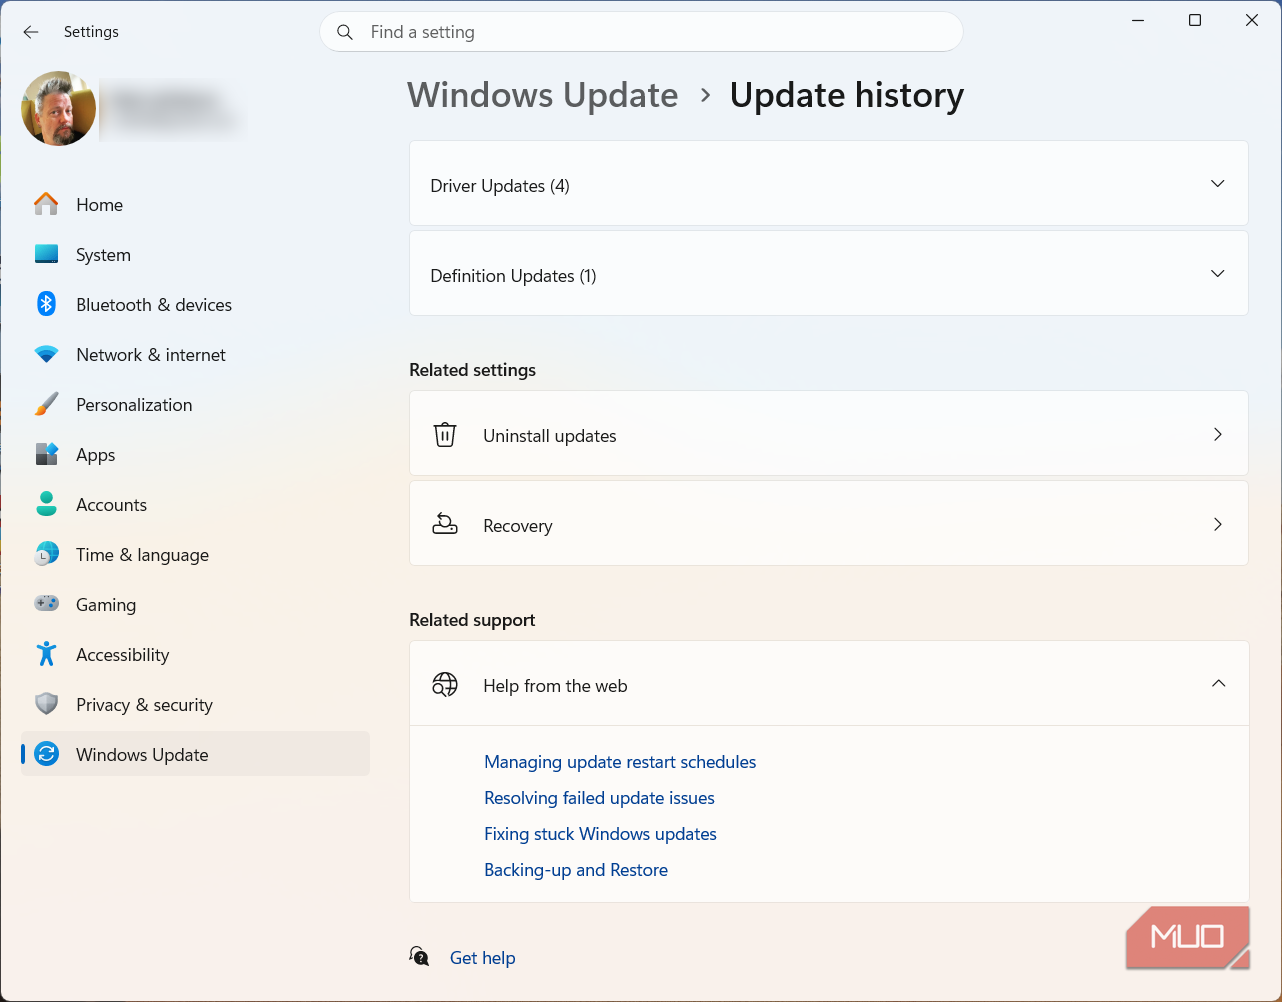Screen dimensions: 1282x1002
Task: Open the Home settings page
Action: point(195,204)
